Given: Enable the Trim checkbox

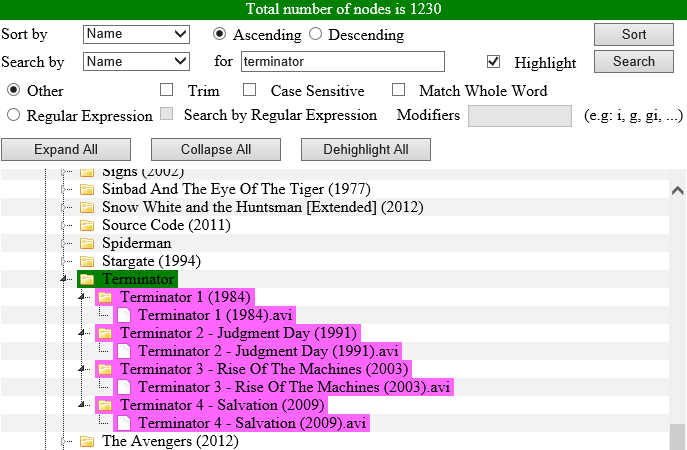Looking at the screenshot, I should coord(166,89).
